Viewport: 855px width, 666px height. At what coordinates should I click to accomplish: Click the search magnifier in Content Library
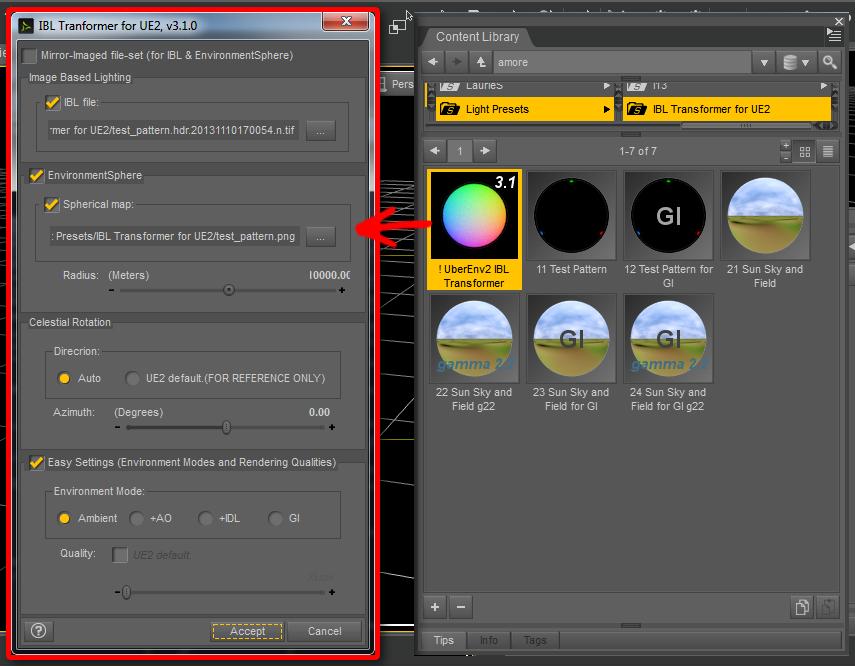coord(829,62)
